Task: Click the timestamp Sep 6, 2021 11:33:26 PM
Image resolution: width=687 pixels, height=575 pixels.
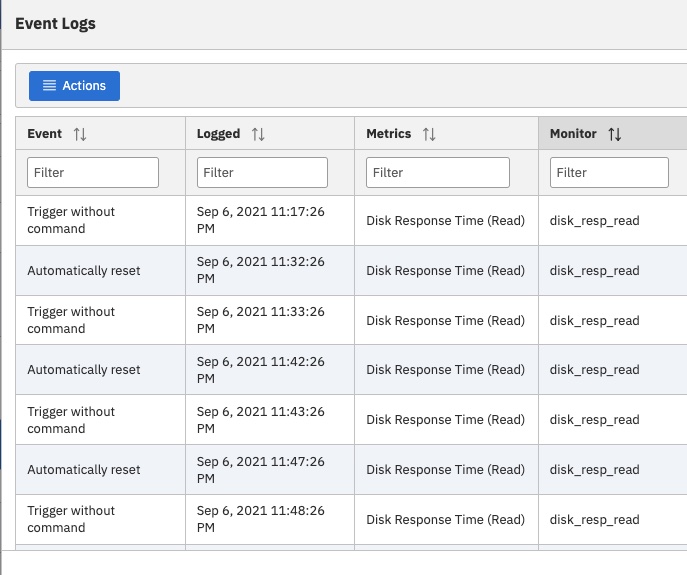Action: tap(261, 320)
